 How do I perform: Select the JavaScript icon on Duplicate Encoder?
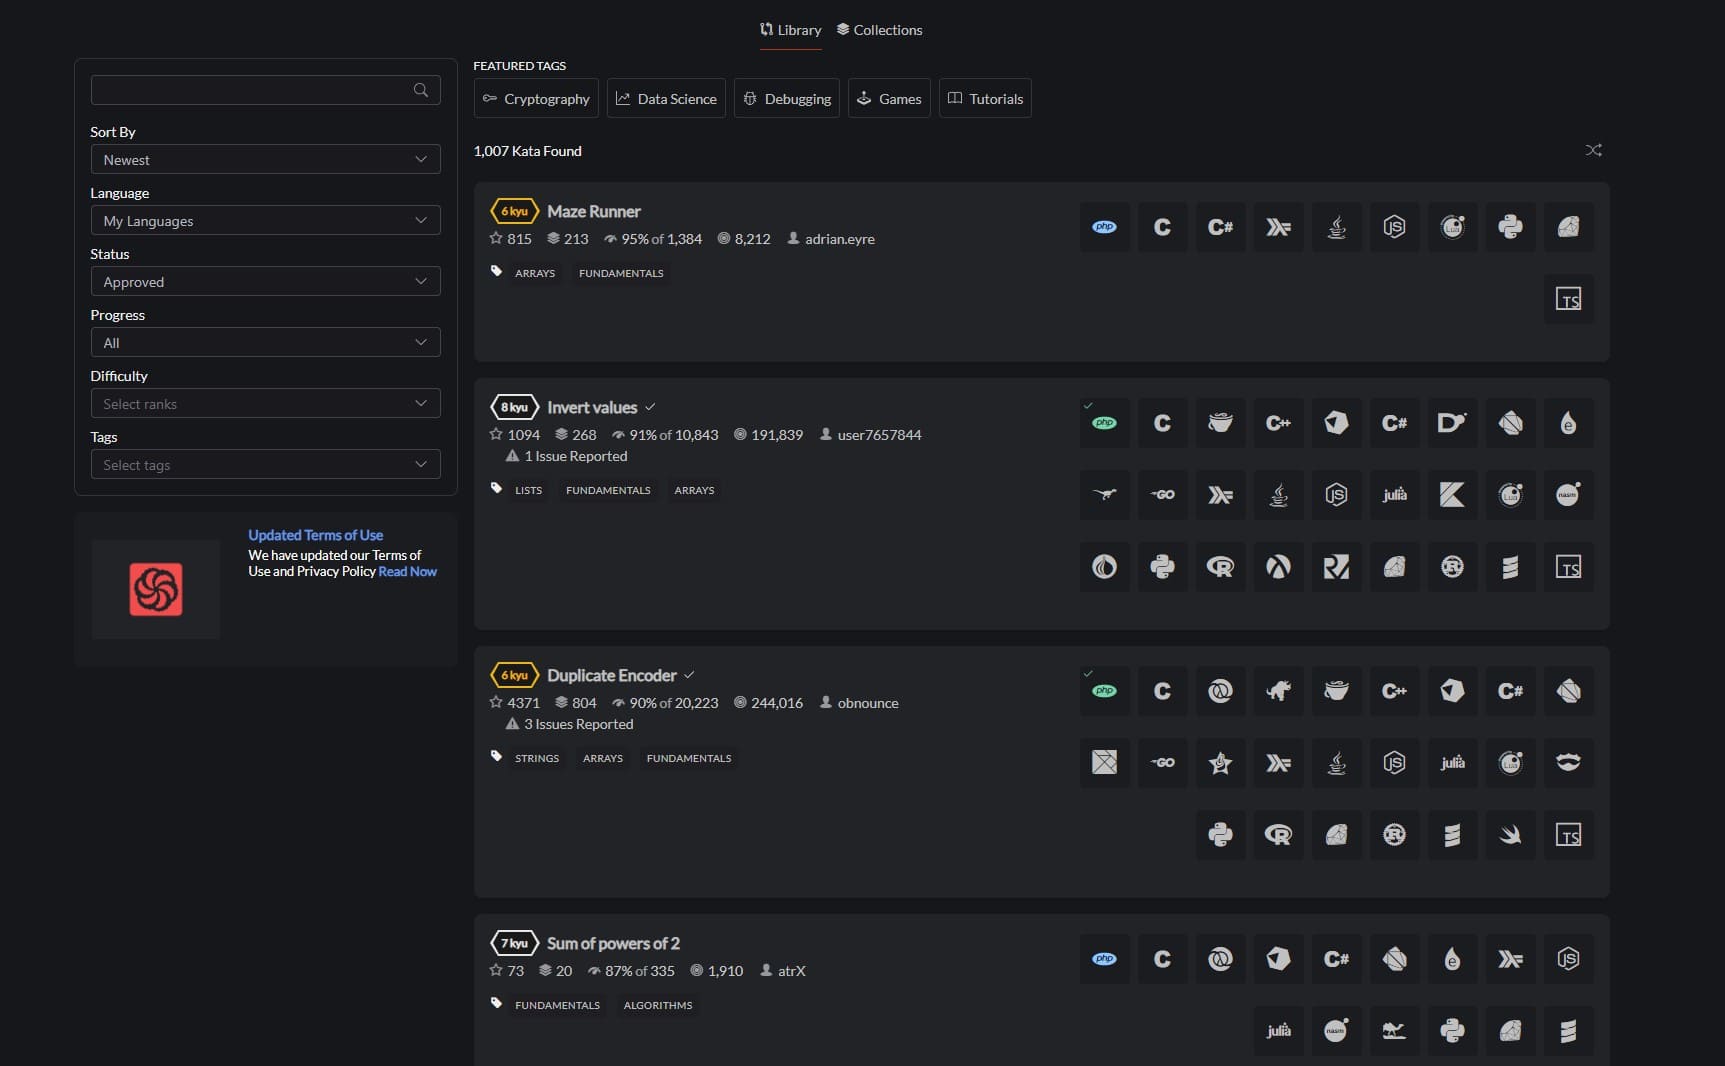(x=1395, y=762)
